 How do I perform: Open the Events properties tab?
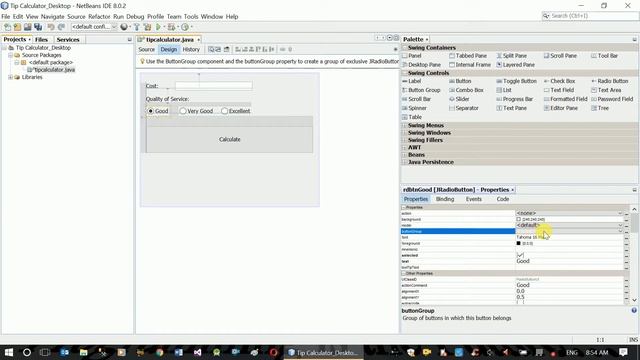pyautogui.click(x=473, y=199)
